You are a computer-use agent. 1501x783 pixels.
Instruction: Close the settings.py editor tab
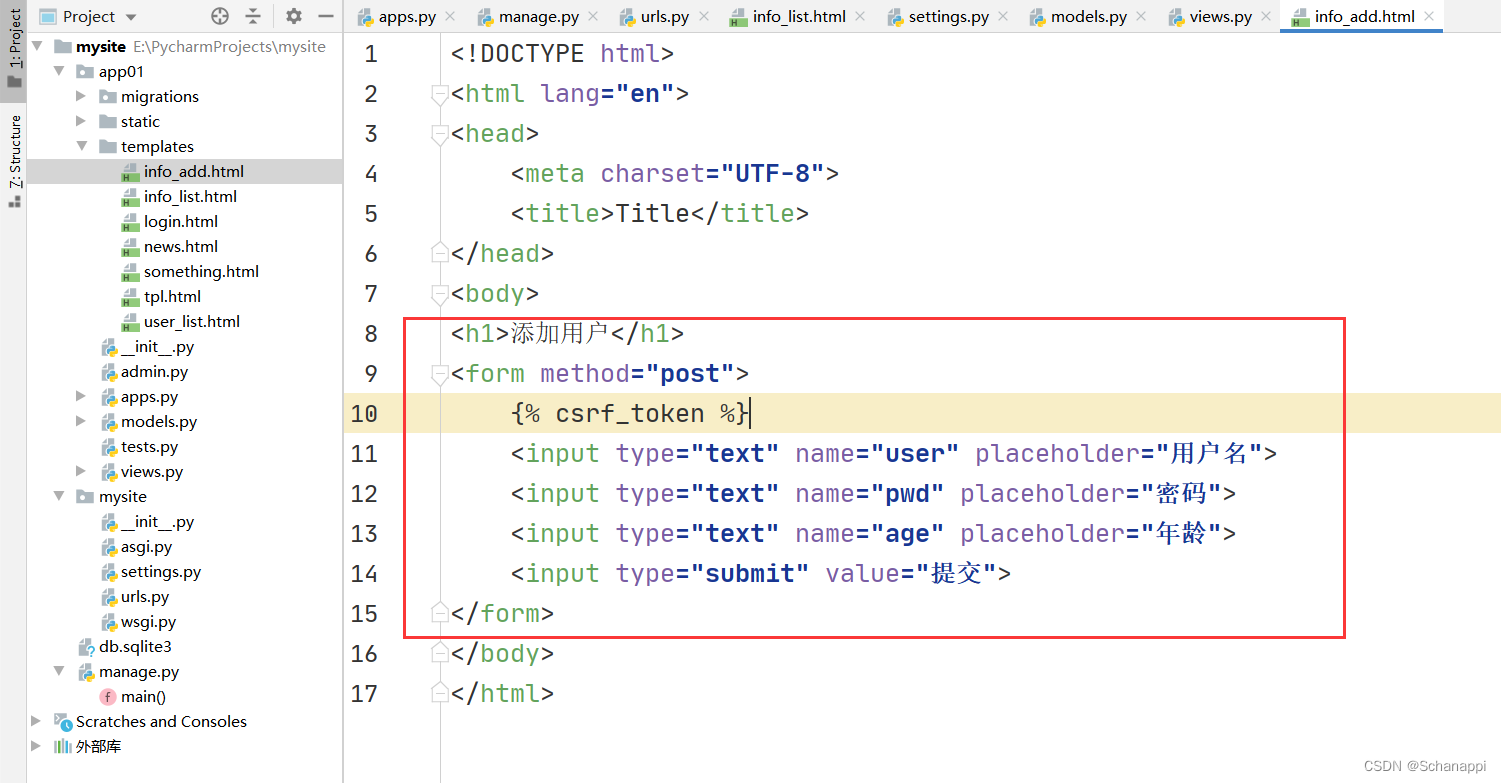tap(1004, 17)
